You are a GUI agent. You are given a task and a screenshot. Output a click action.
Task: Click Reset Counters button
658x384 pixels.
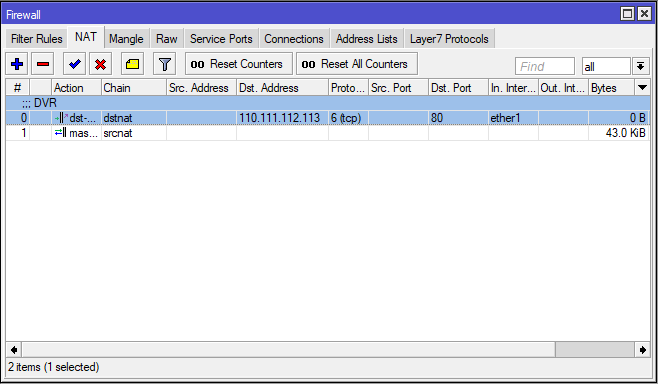click(x=239, y=64)
